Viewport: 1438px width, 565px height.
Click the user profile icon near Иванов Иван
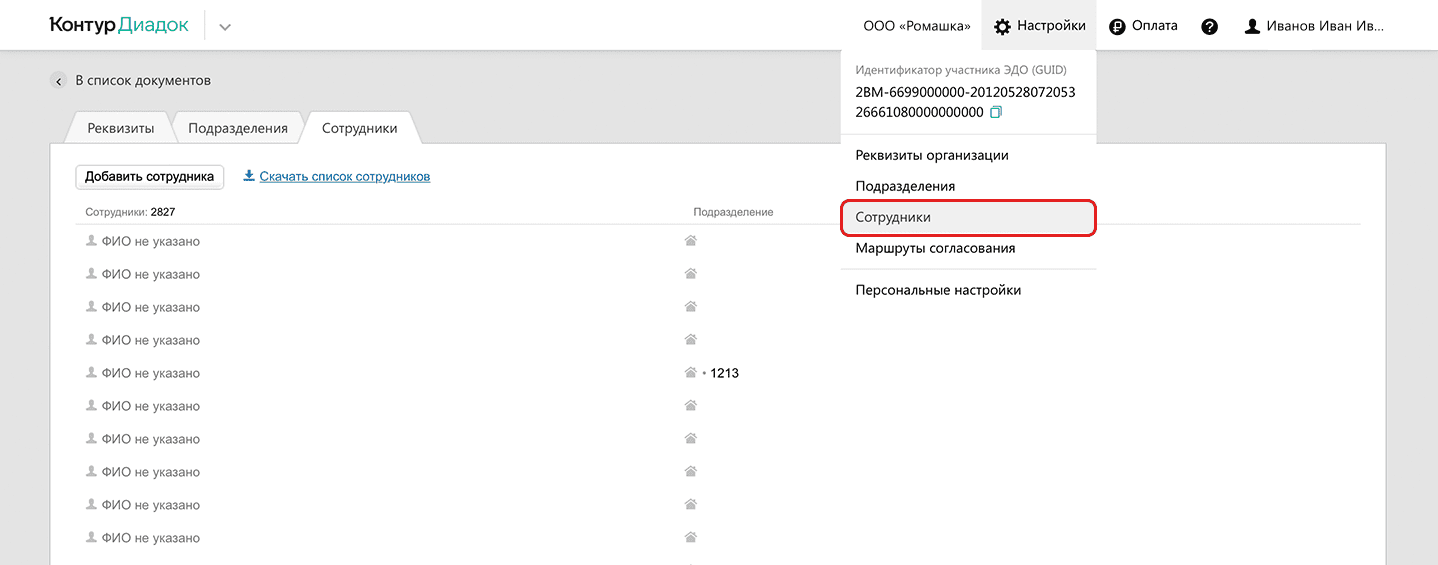(1252, 27)
